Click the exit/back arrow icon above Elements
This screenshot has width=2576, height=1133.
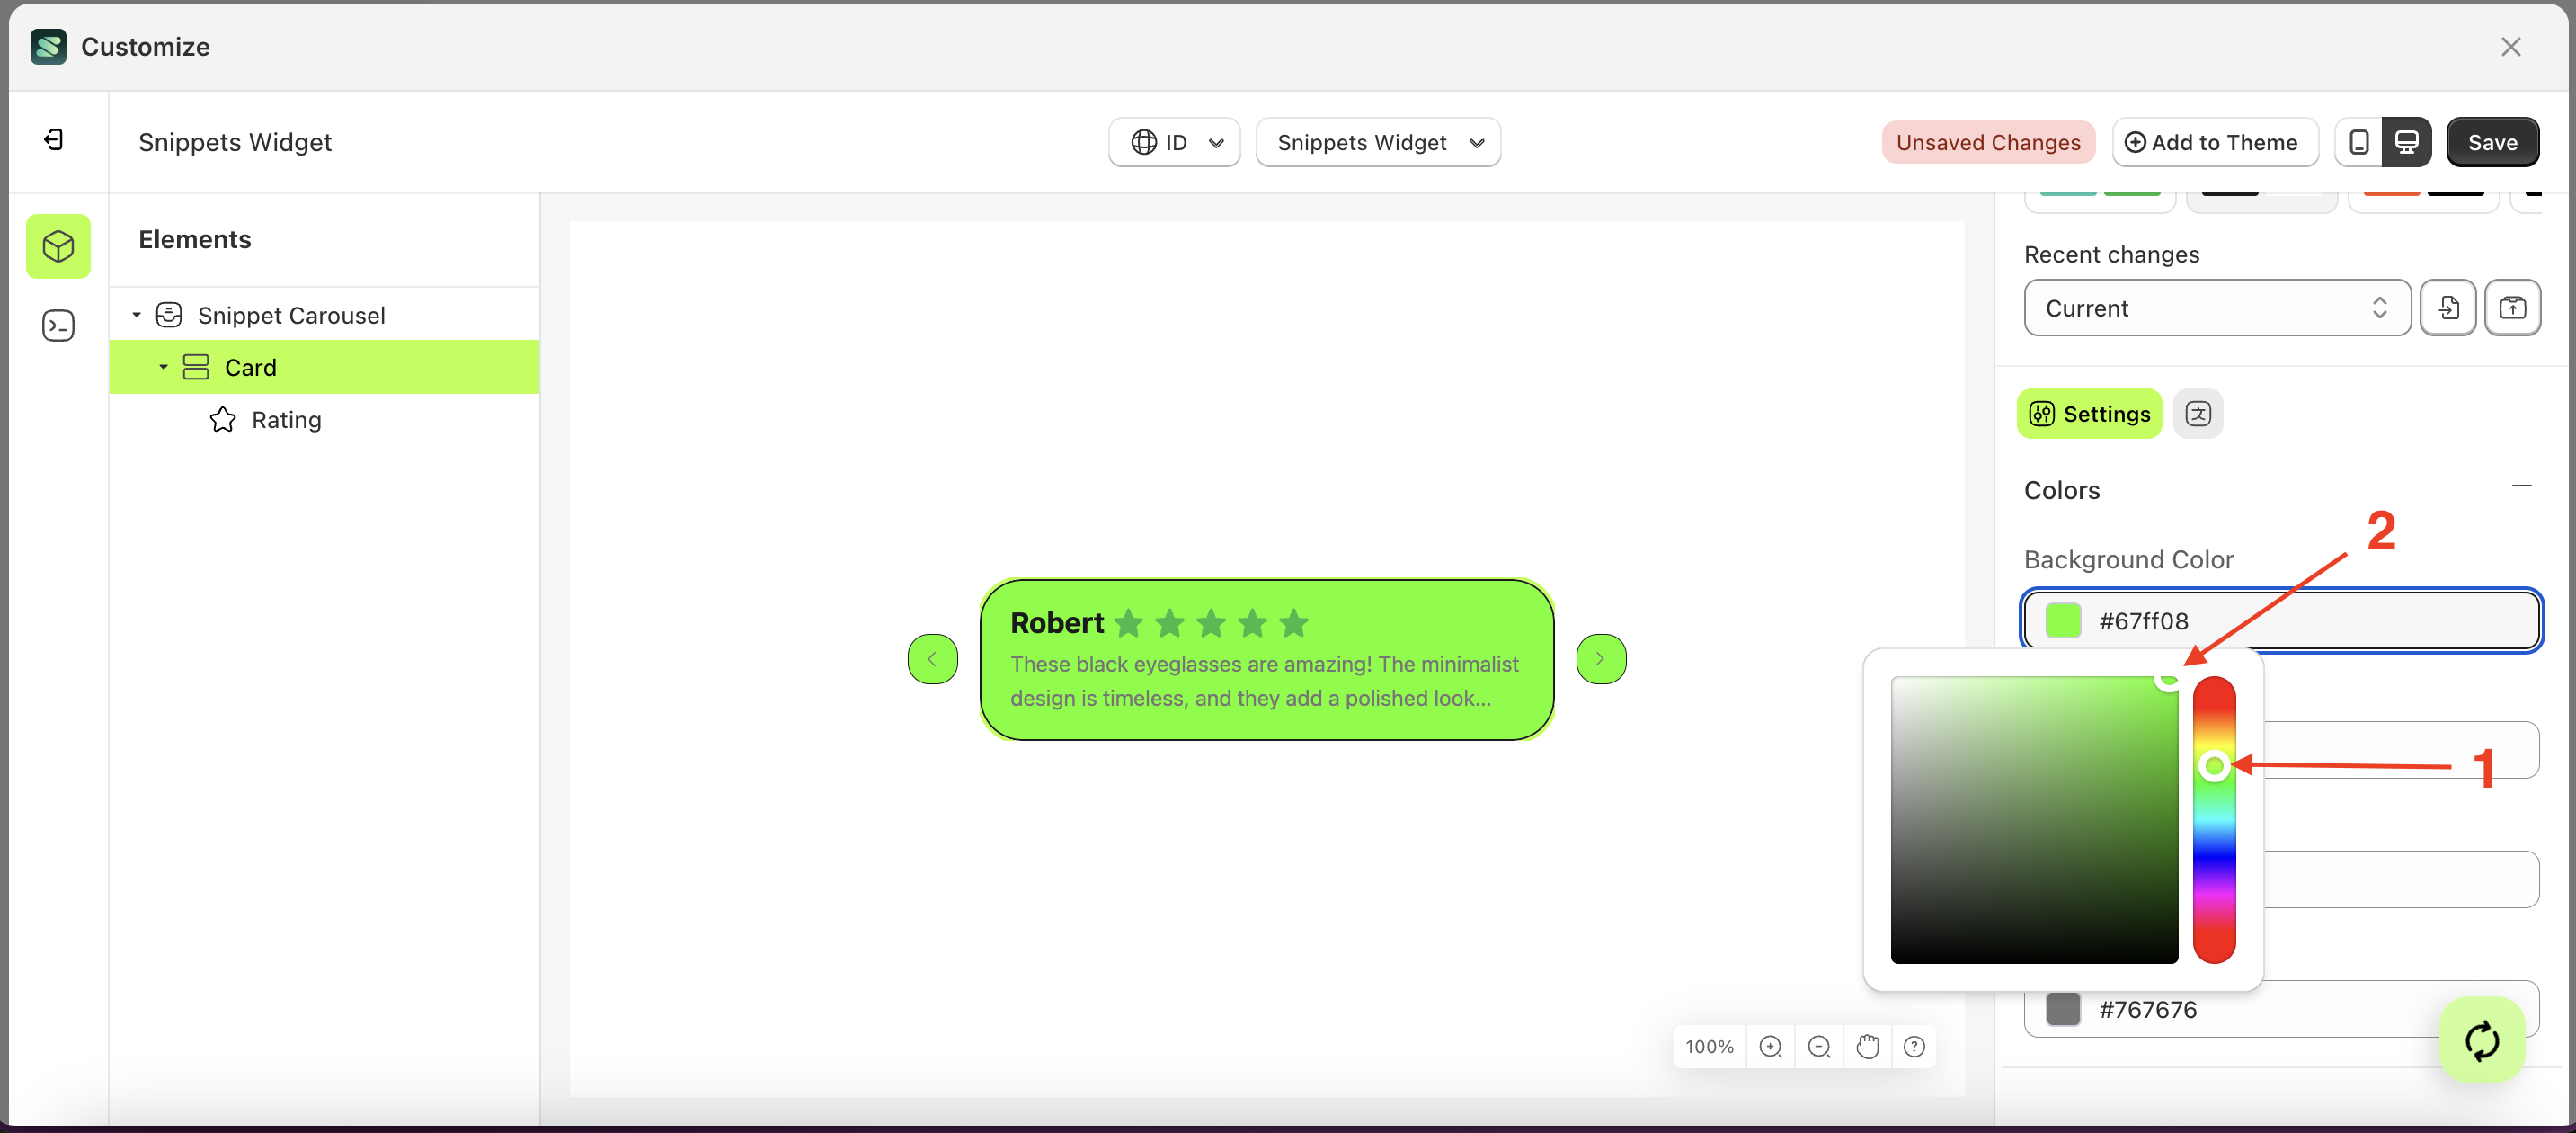(55, 140)
